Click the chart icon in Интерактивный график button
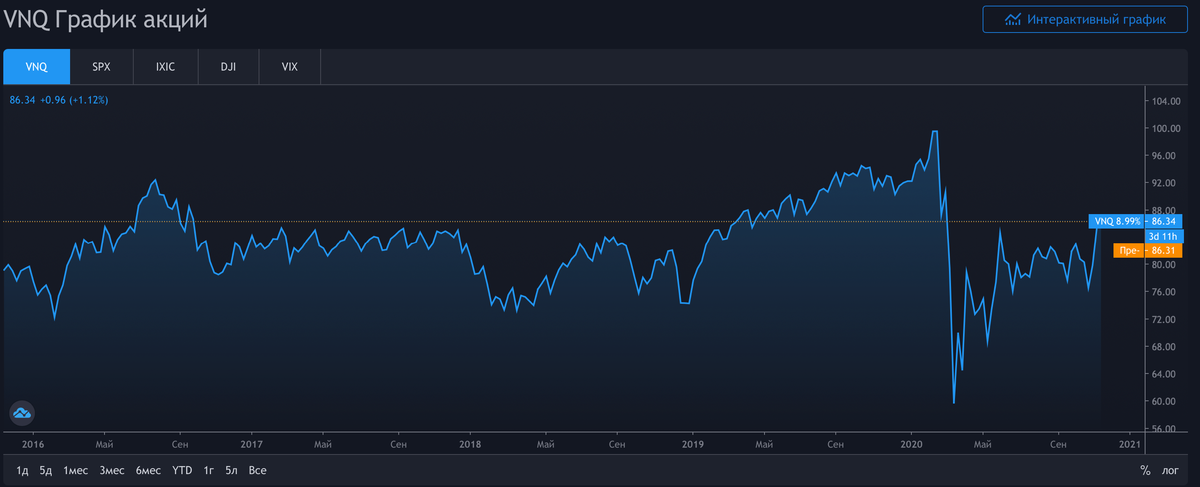 (1013, 19)
